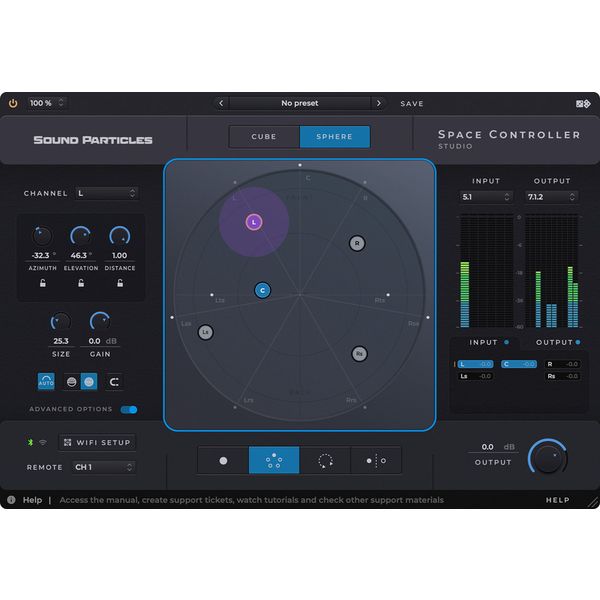The image size is (600, 600).
Task: Click the Elevation lock icon
Action: coord(81,283)
